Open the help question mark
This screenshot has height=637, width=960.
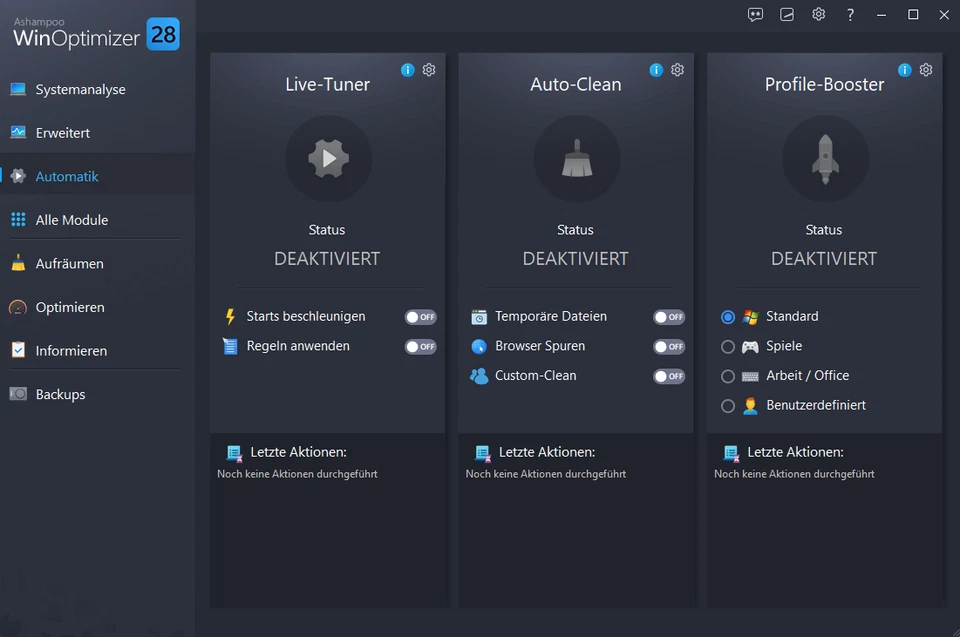click(850, 14)
